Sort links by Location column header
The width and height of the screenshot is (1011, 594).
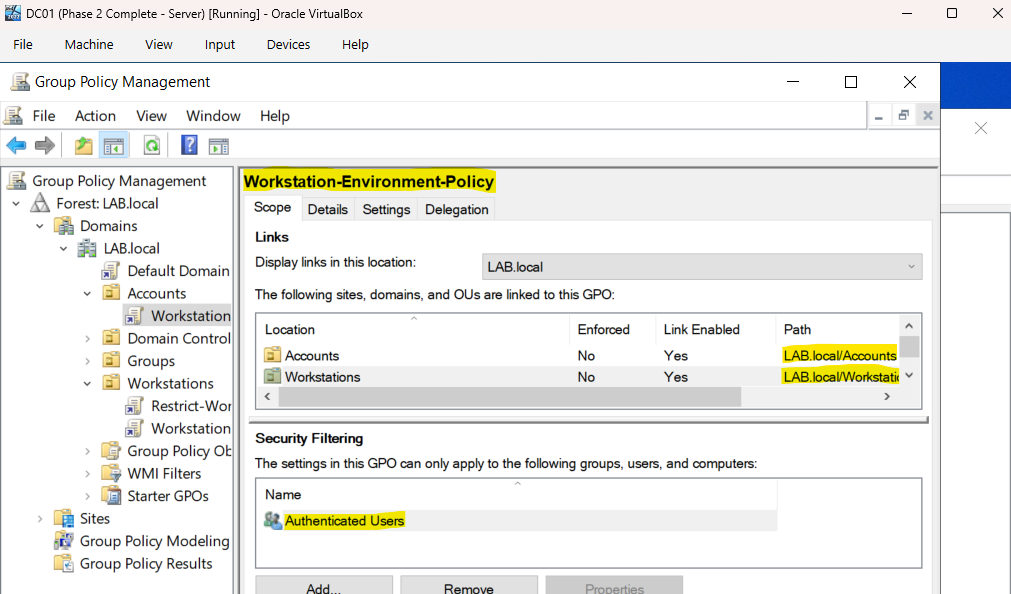click(x=414, y=330)
